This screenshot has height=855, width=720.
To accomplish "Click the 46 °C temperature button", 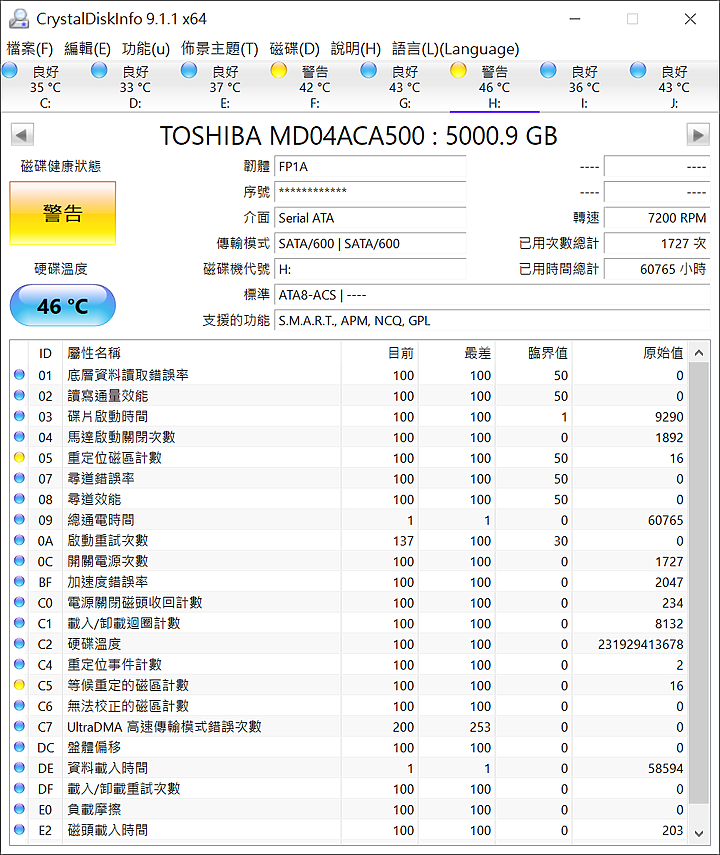I will (x=63, y=305).
